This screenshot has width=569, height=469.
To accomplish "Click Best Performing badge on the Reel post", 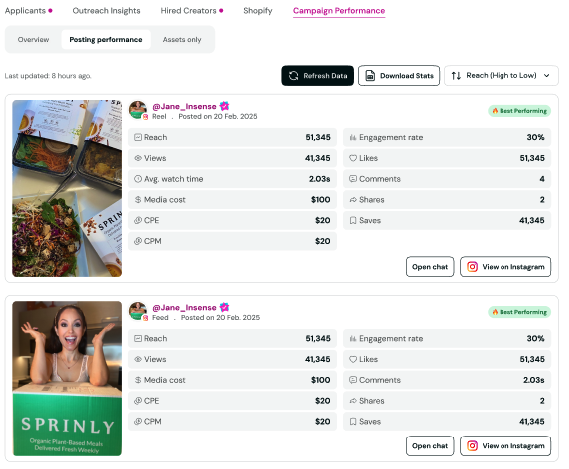I will 520,111.
